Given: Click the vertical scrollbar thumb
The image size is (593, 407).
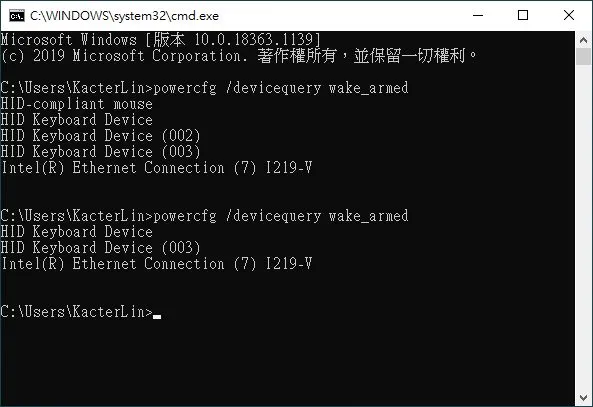Looking at the screenshot, I should tap(583, 56).
